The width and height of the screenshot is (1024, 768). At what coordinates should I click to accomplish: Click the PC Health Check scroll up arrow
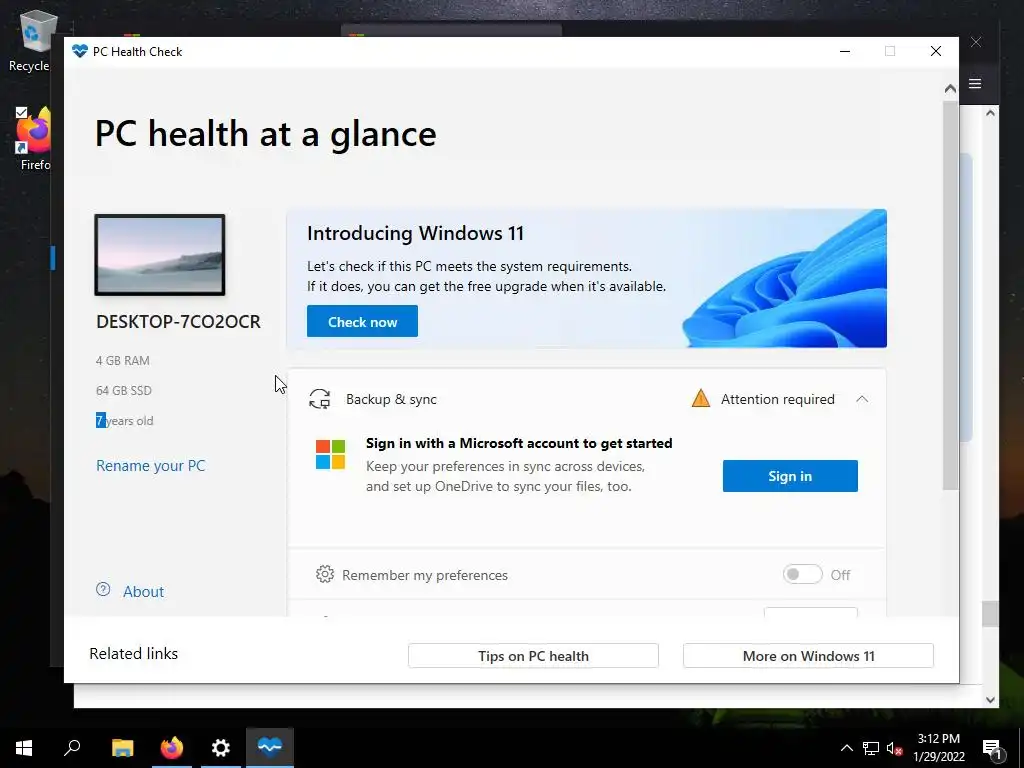point(950,88)
